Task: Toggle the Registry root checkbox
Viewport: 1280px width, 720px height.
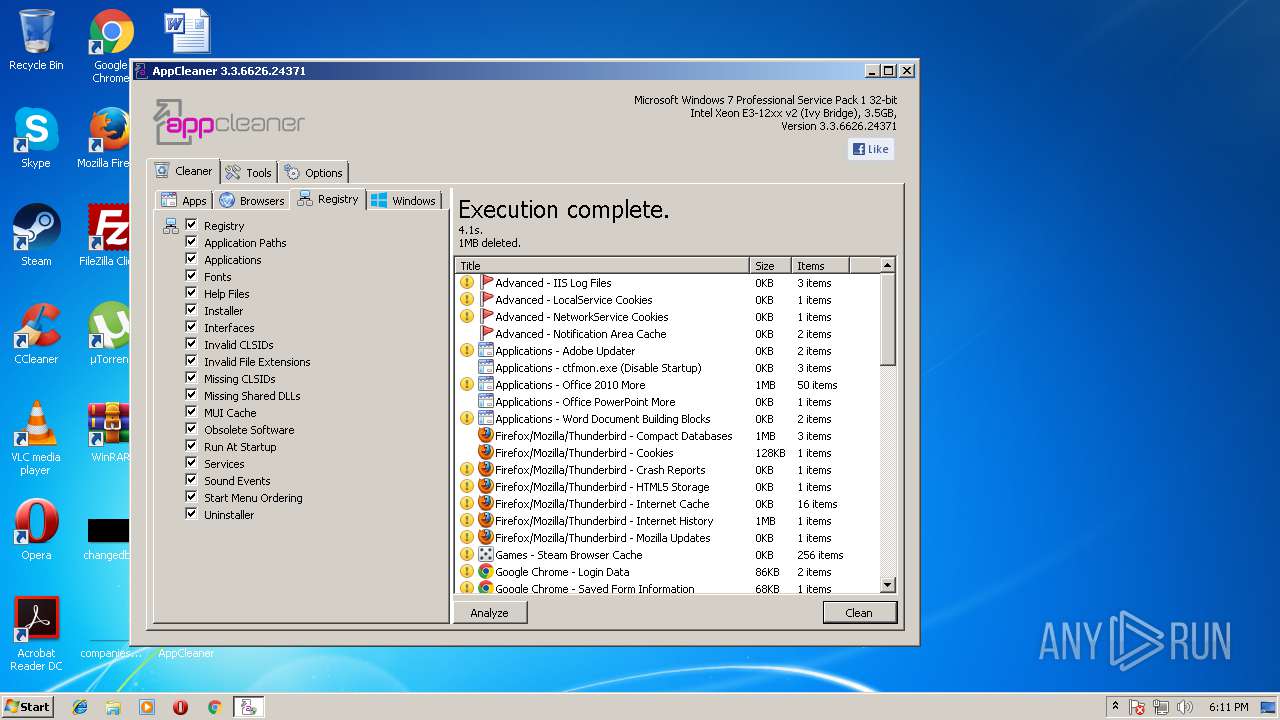Action: (191, 225)
